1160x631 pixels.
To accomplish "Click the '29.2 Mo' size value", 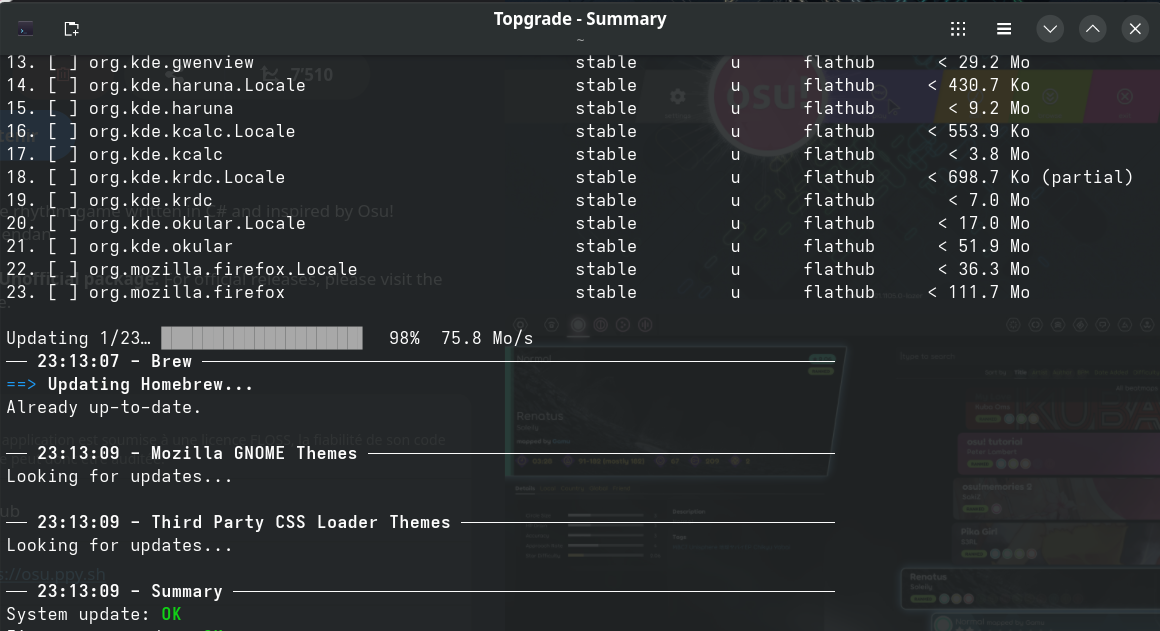I will [994, 62].
